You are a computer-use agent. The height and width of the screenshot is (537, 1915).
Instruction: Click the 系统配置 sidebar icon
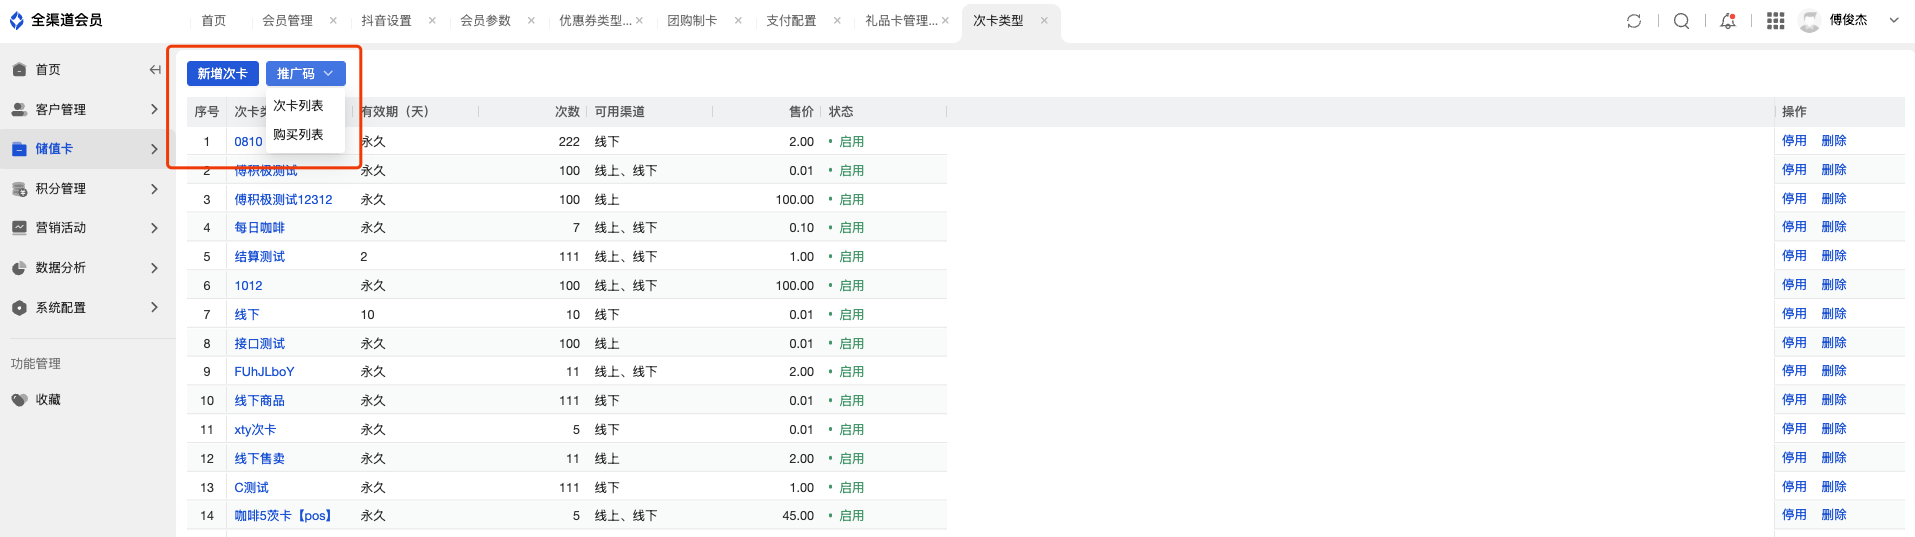click(19, 308)
